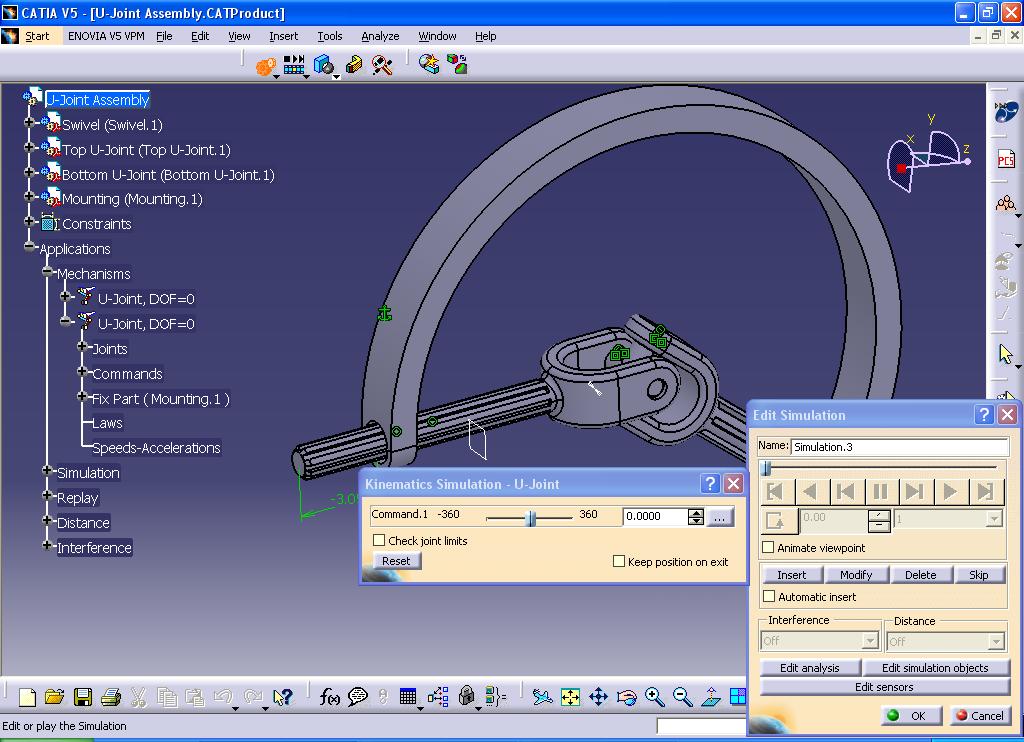Expand the Swivel (Swivel.1) node
1024x742 pixels.
[29, 122]
